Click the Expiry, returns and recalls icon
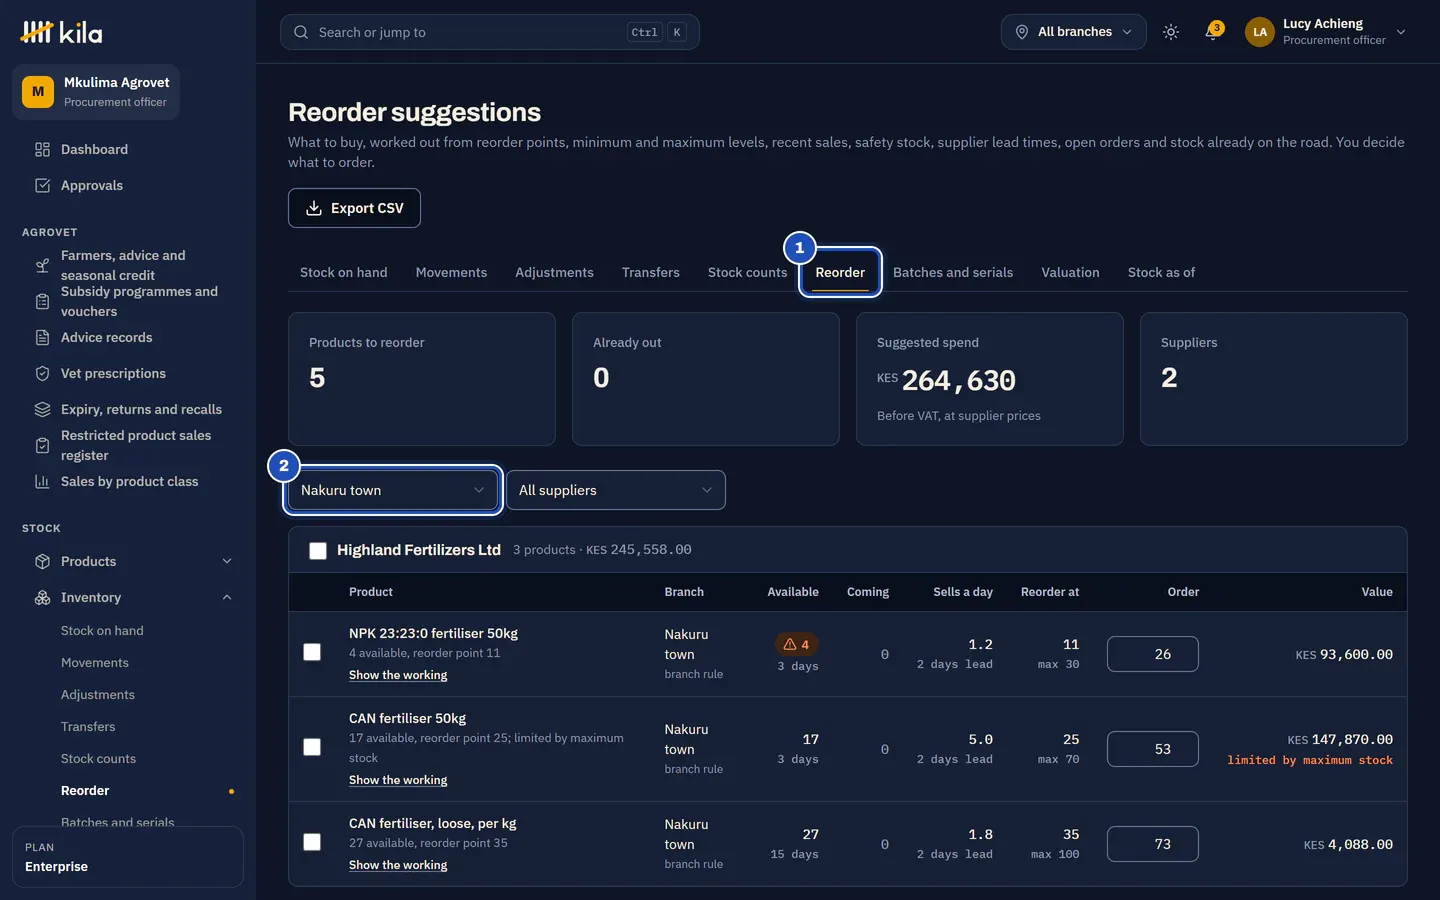 [x=42, y=410]
